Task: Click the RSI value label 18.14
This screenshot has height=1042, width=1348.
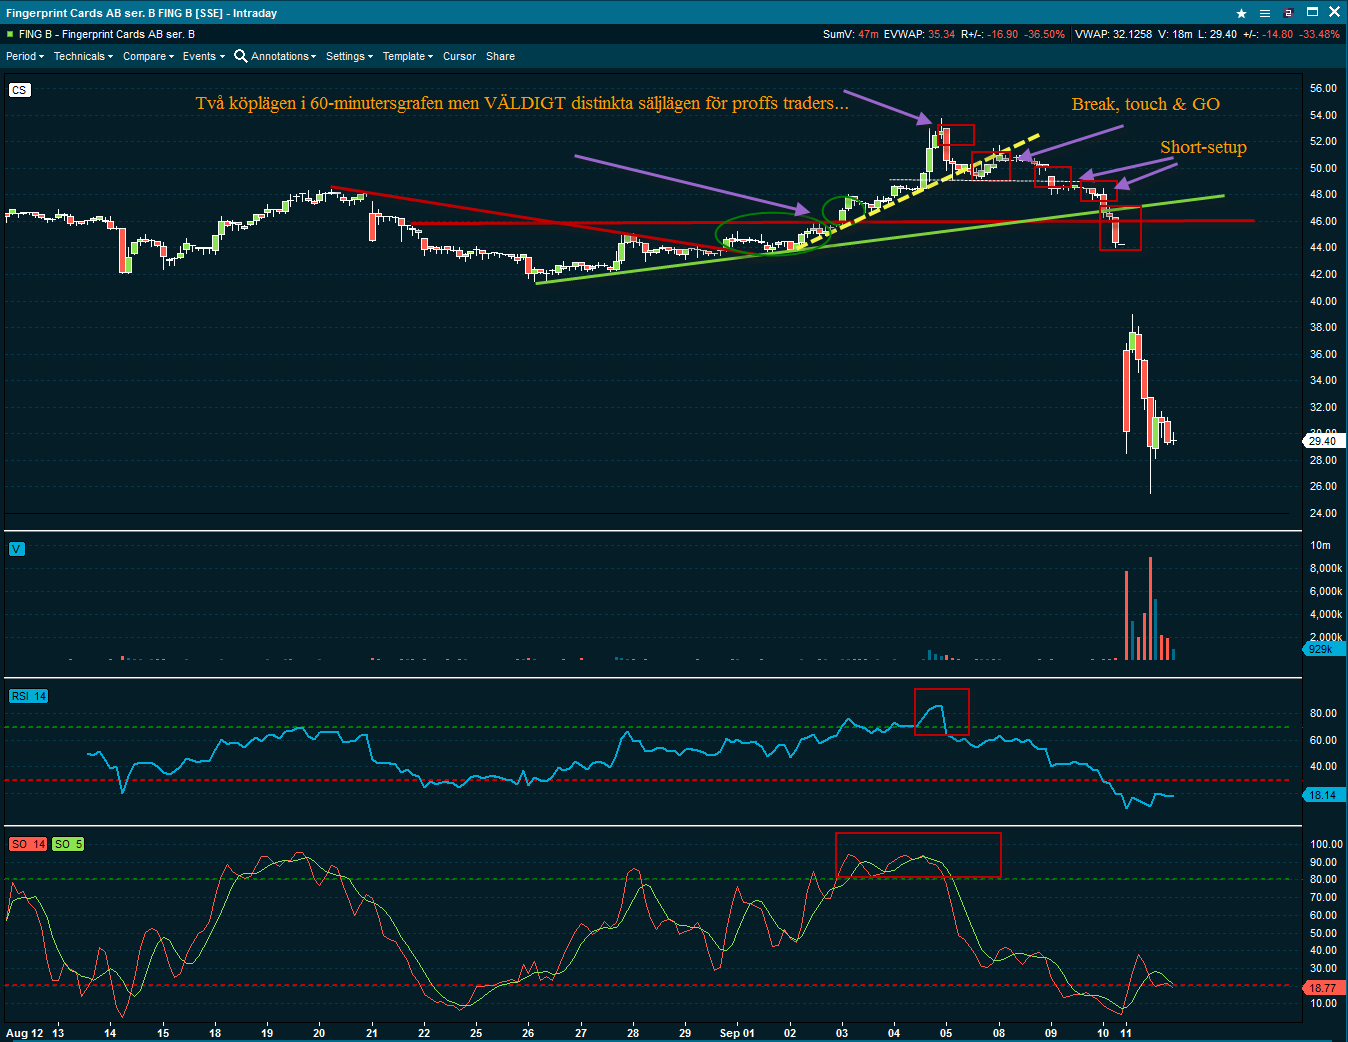Action: click(1323, 795)
